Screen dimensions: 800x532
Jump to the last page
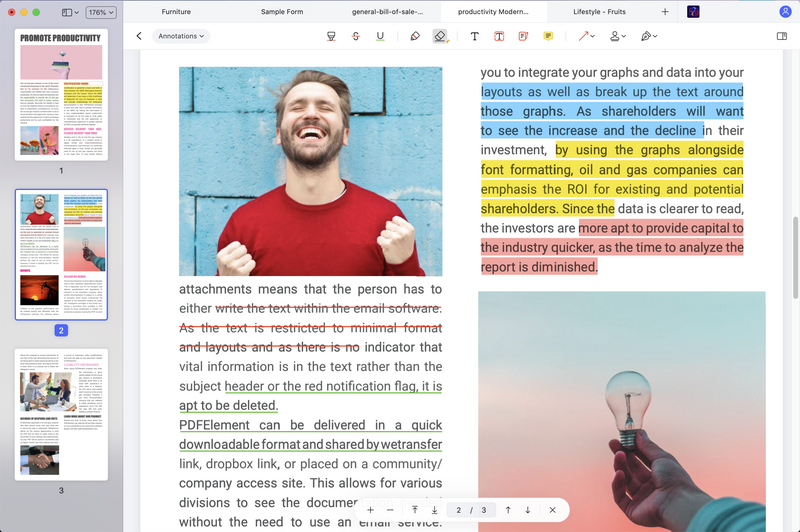[x=434, y=510]
